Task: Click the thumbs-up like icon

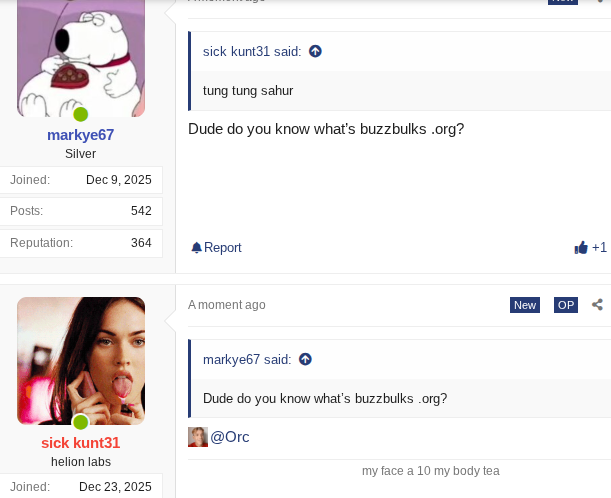Action: click(x=581, y=248)
